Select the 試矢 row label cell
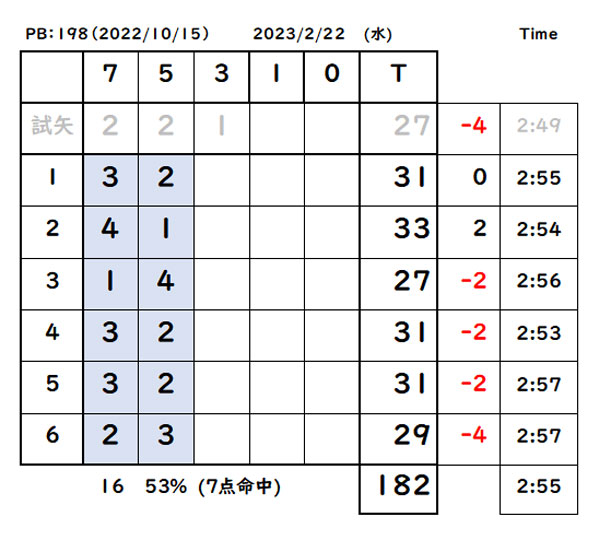The height and width of the screenshot is (540, 599). pos(52,128)
